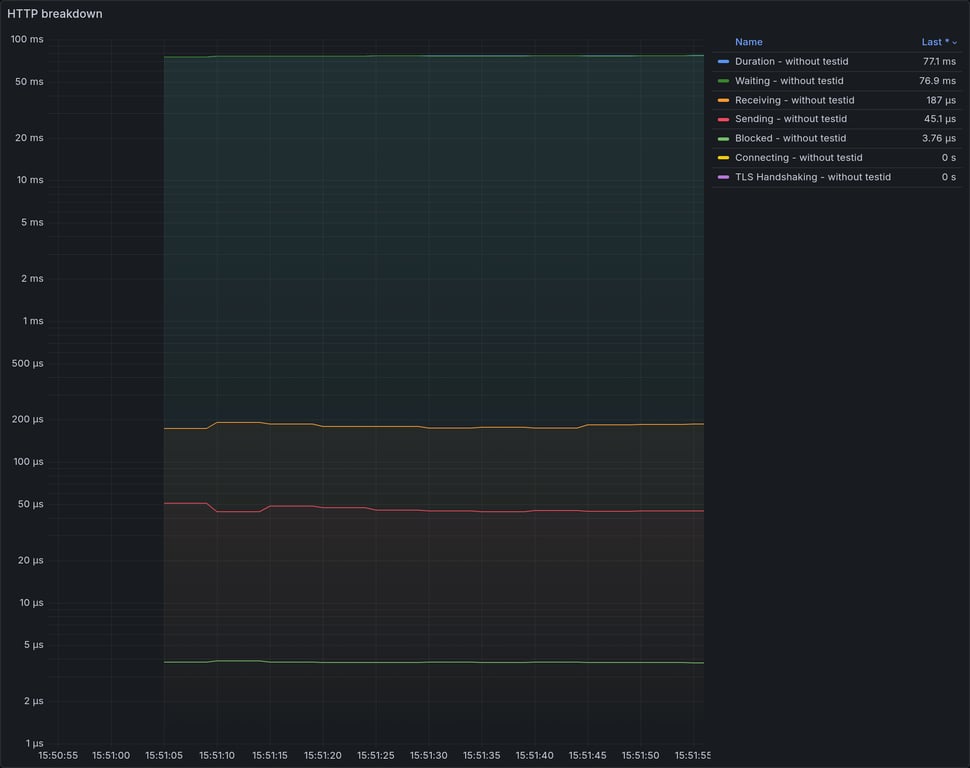Select the Name column header
Image resolution: width=970 pixels, height=768 pixels.
(x=749, y=41)
